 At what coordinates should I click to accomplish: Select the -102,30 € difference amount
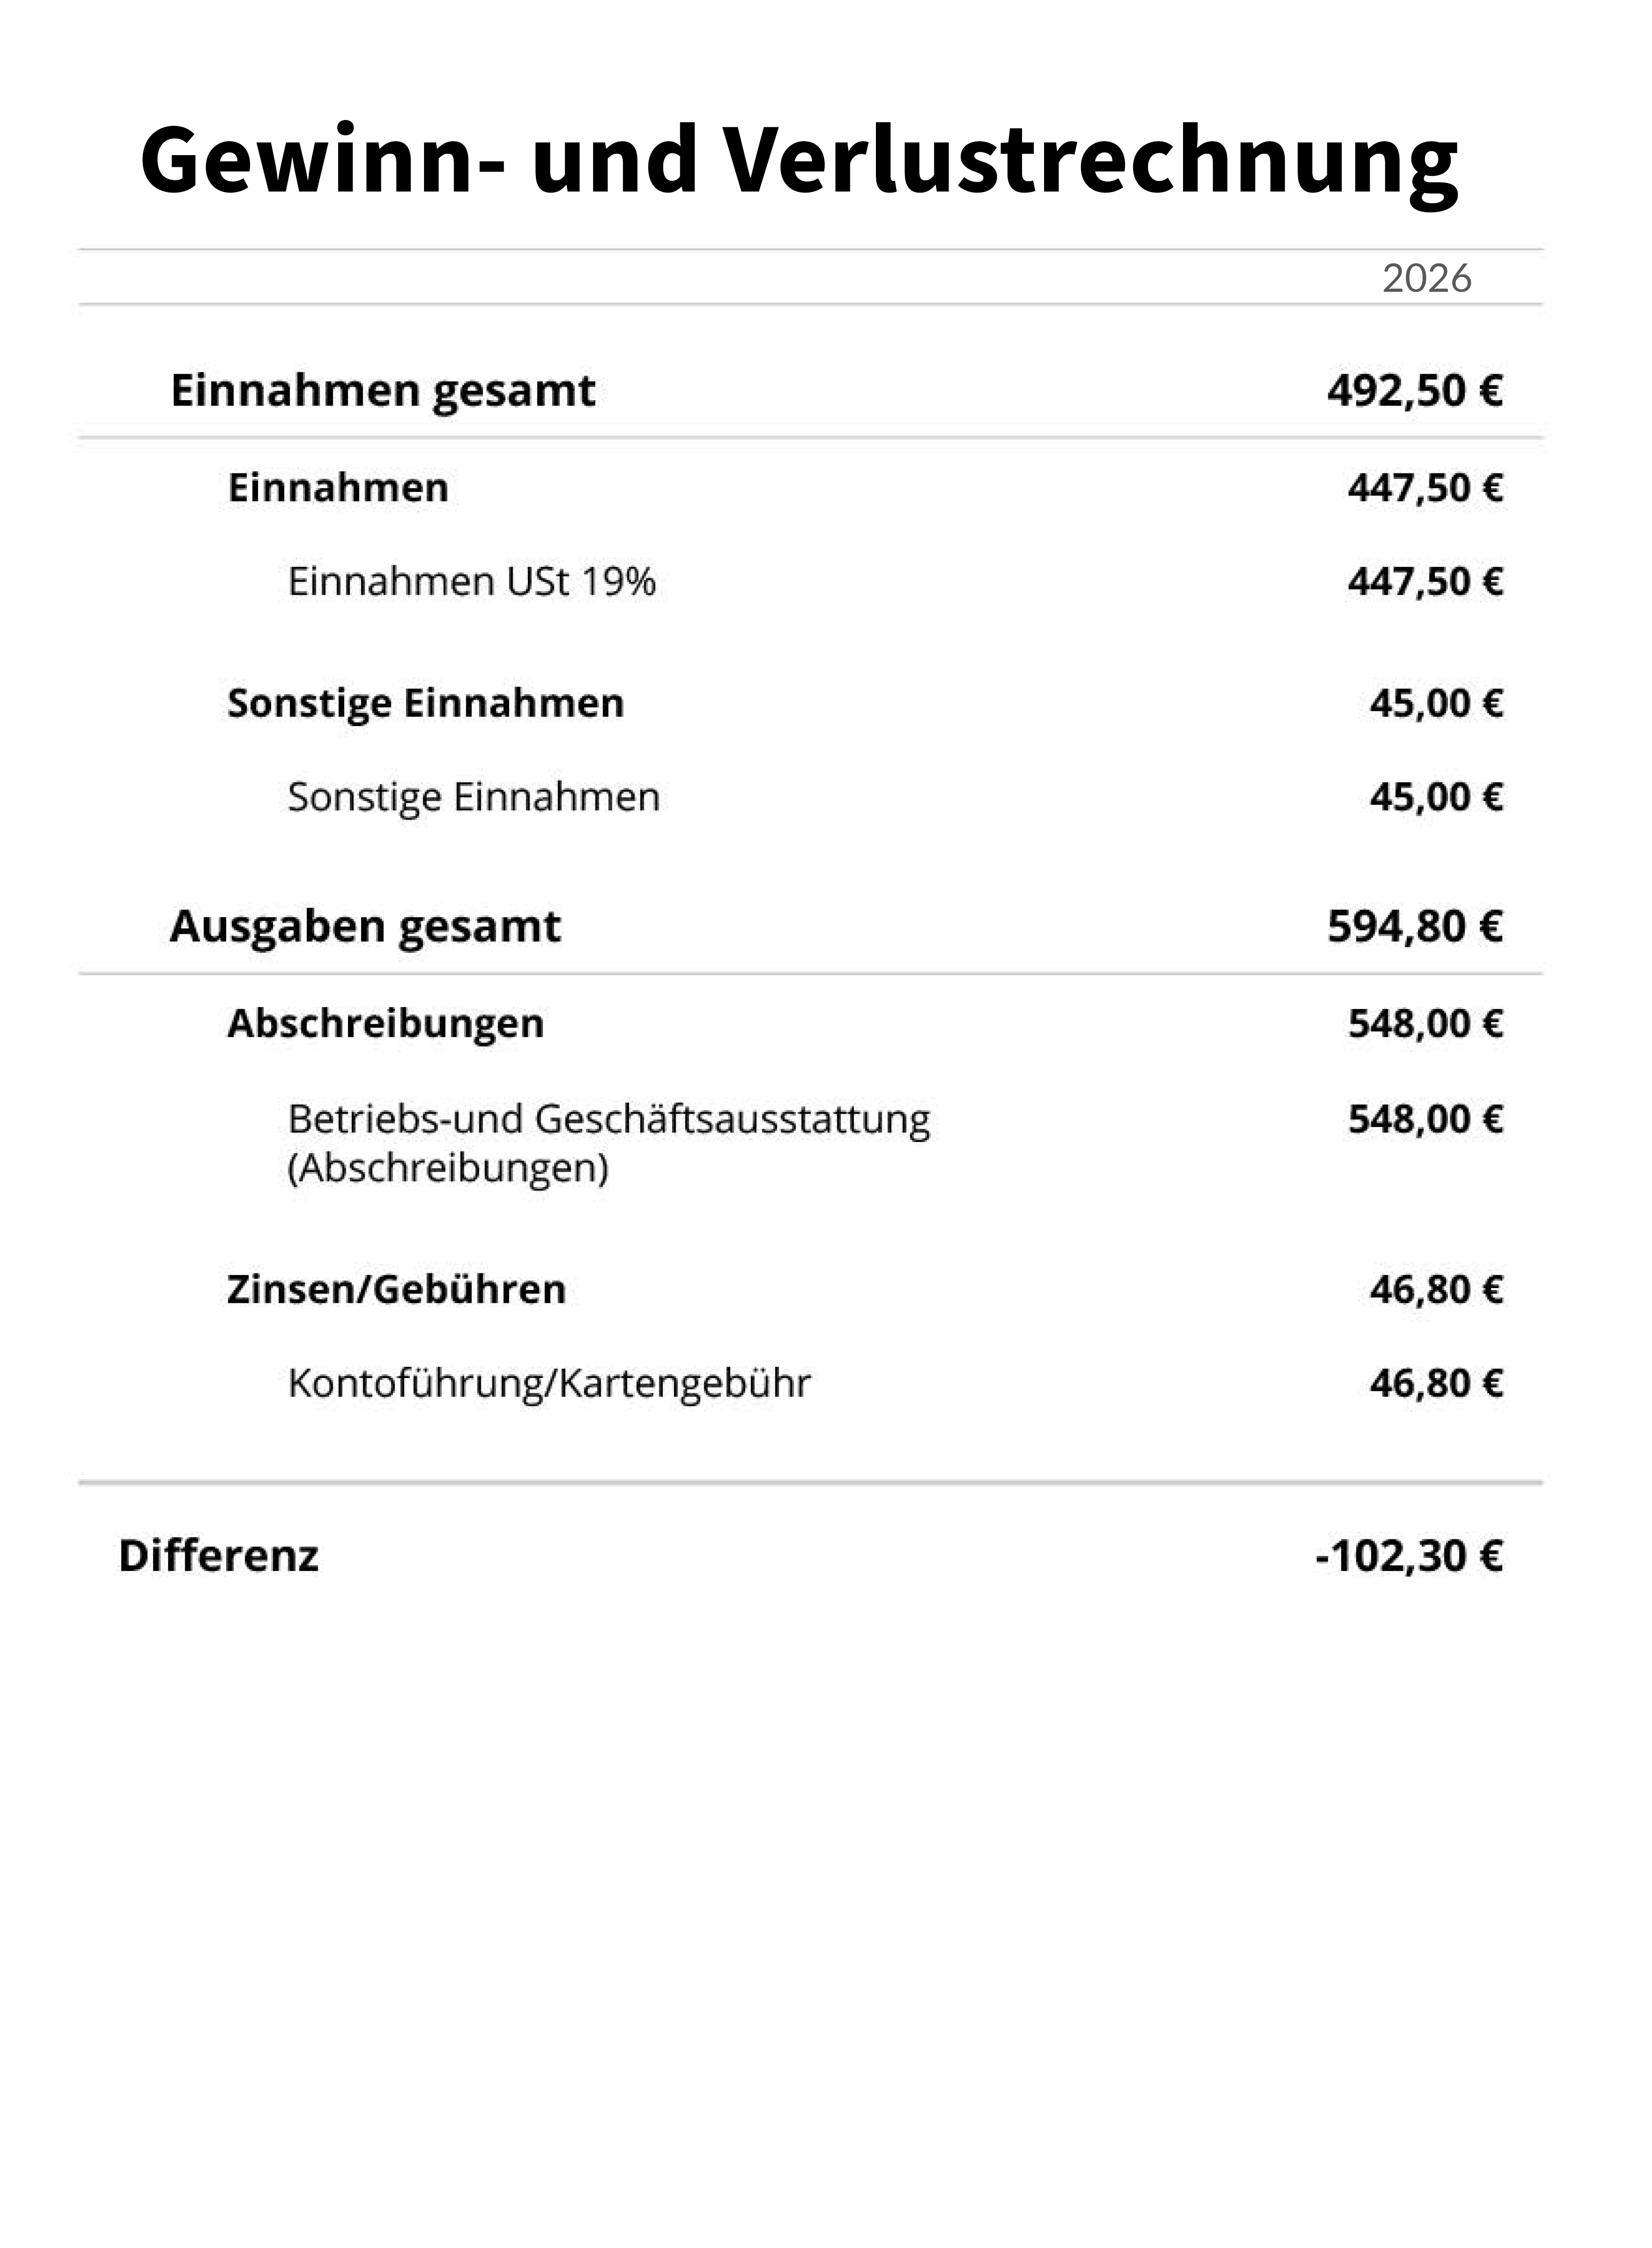coord(1408,1556)
